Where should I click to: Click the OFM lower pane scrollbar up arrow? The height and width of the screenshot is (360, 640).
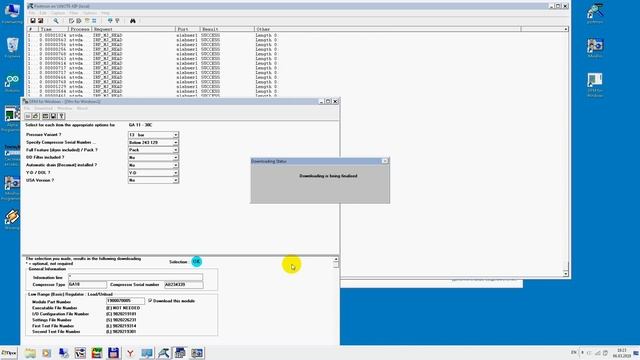pos(336,259)
